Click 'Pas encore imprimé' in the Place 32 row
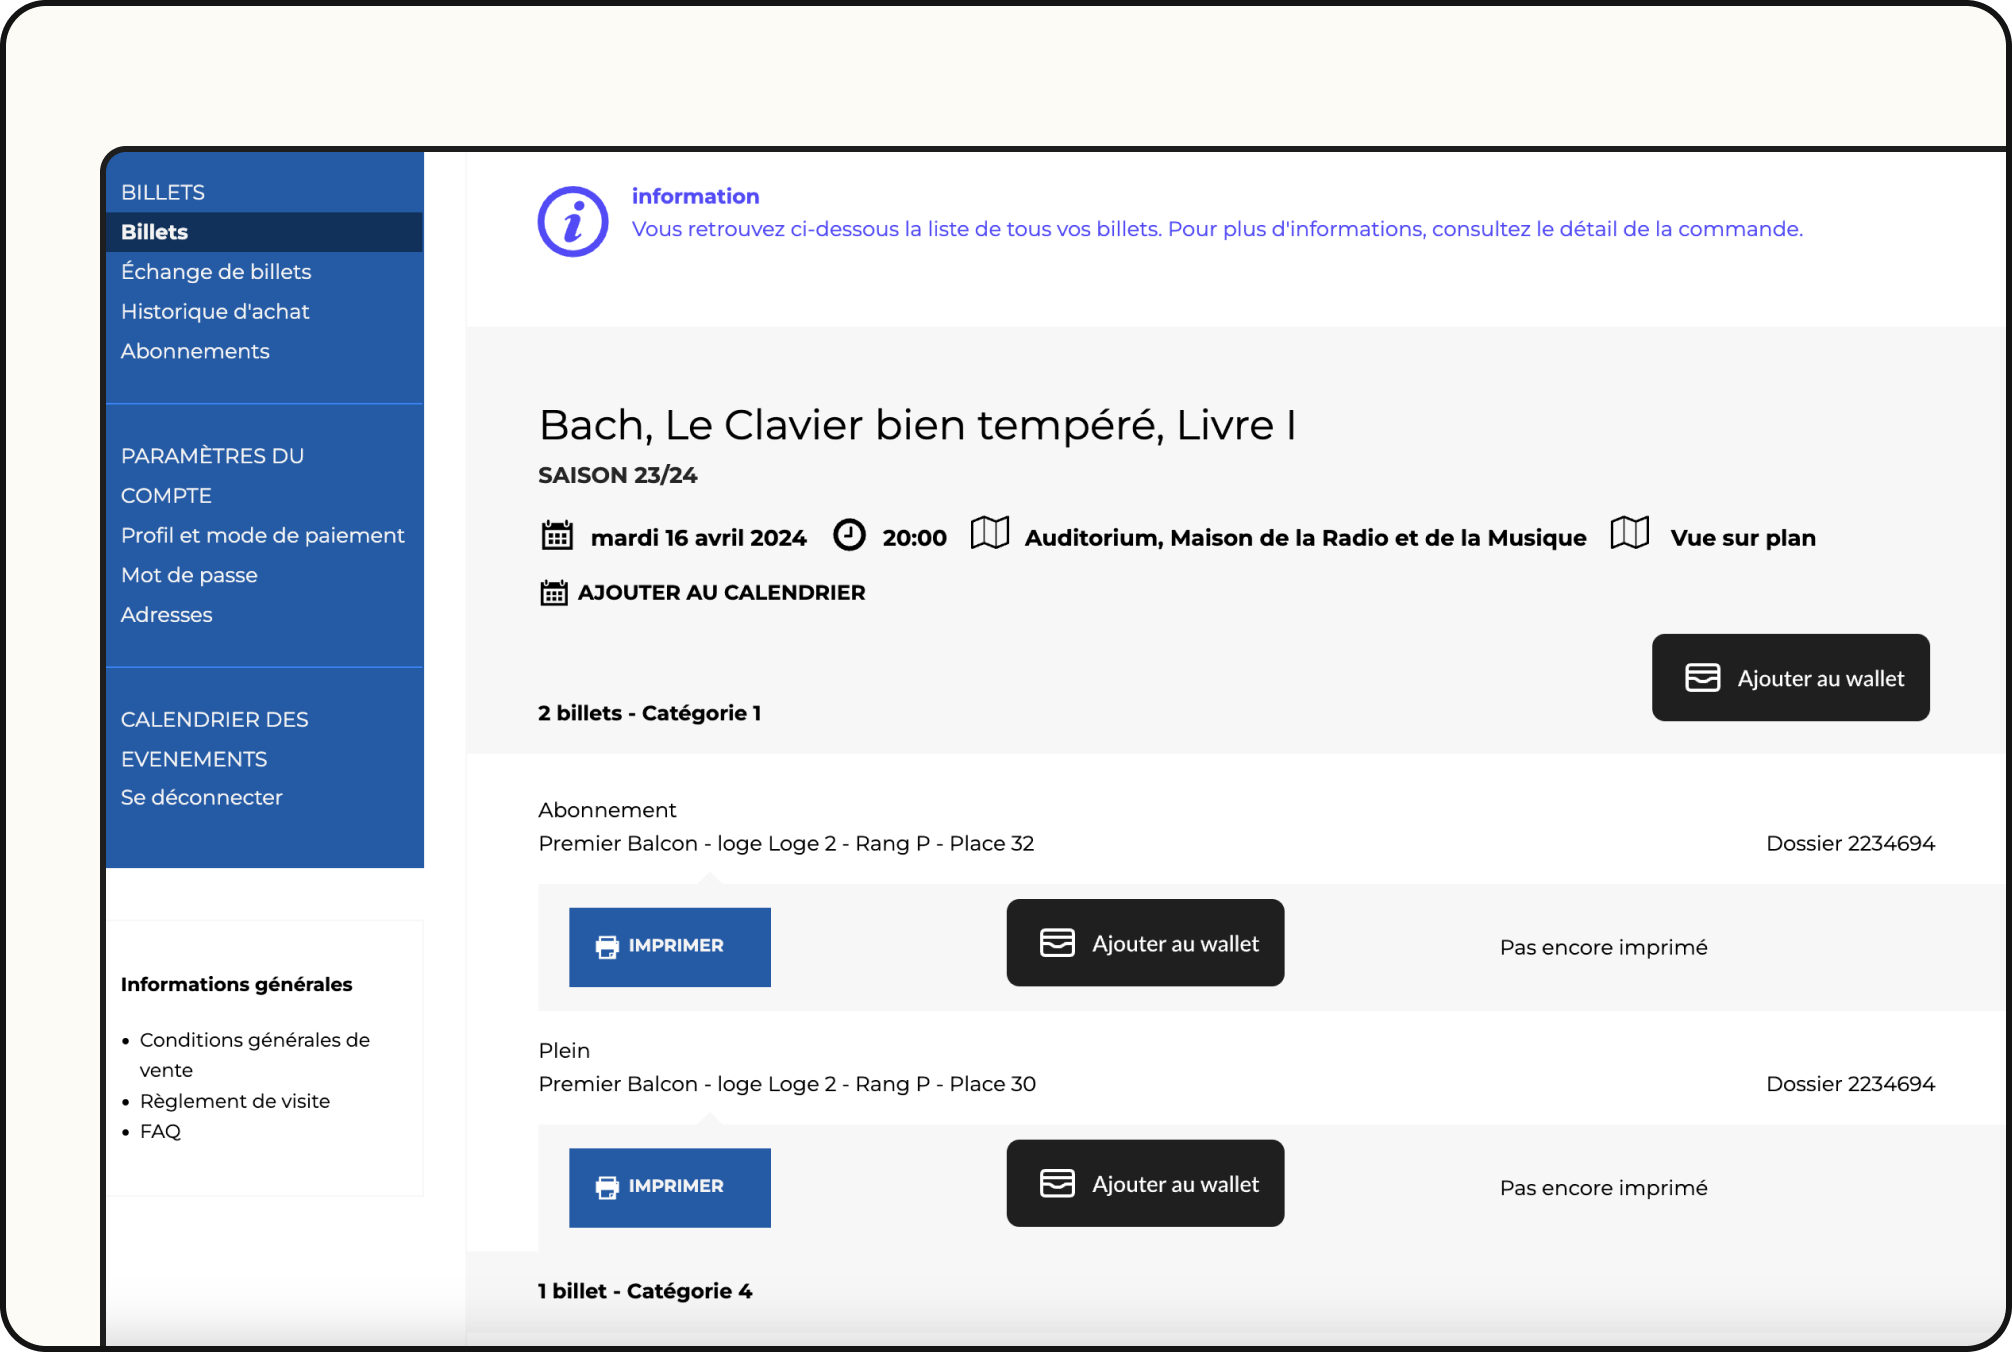The height and width of the screenshot is (1352, 2012). point(1603,947)
